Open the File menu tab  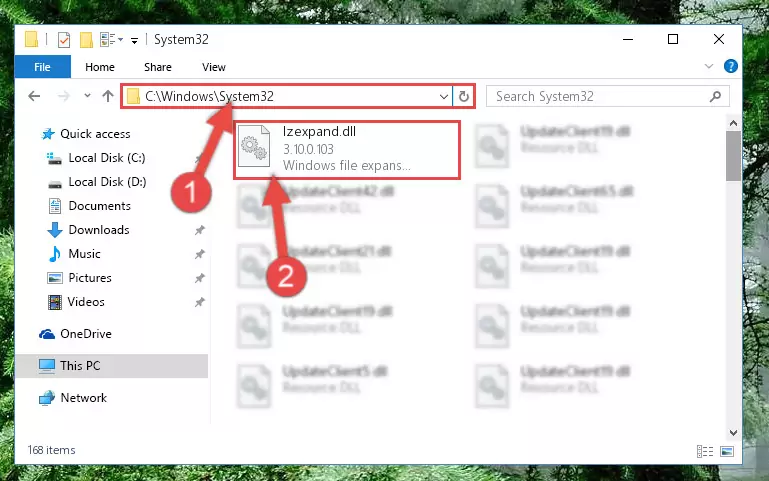[43, 67]
